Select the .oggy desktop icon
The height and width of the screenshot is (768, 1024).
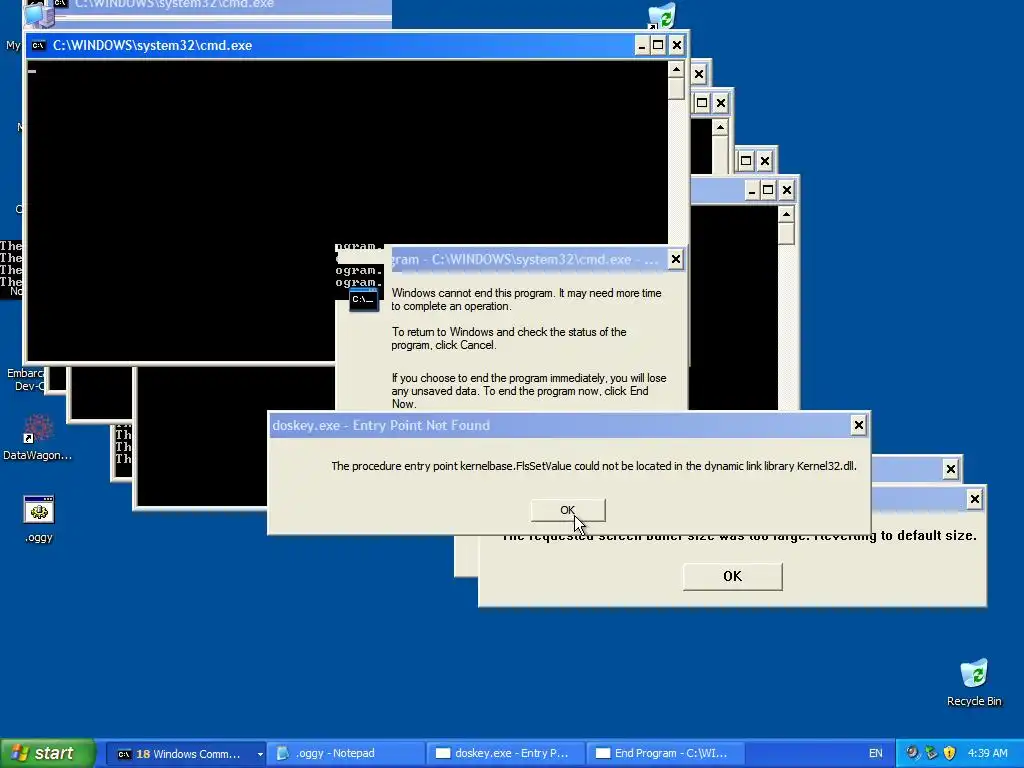[39, 519]
